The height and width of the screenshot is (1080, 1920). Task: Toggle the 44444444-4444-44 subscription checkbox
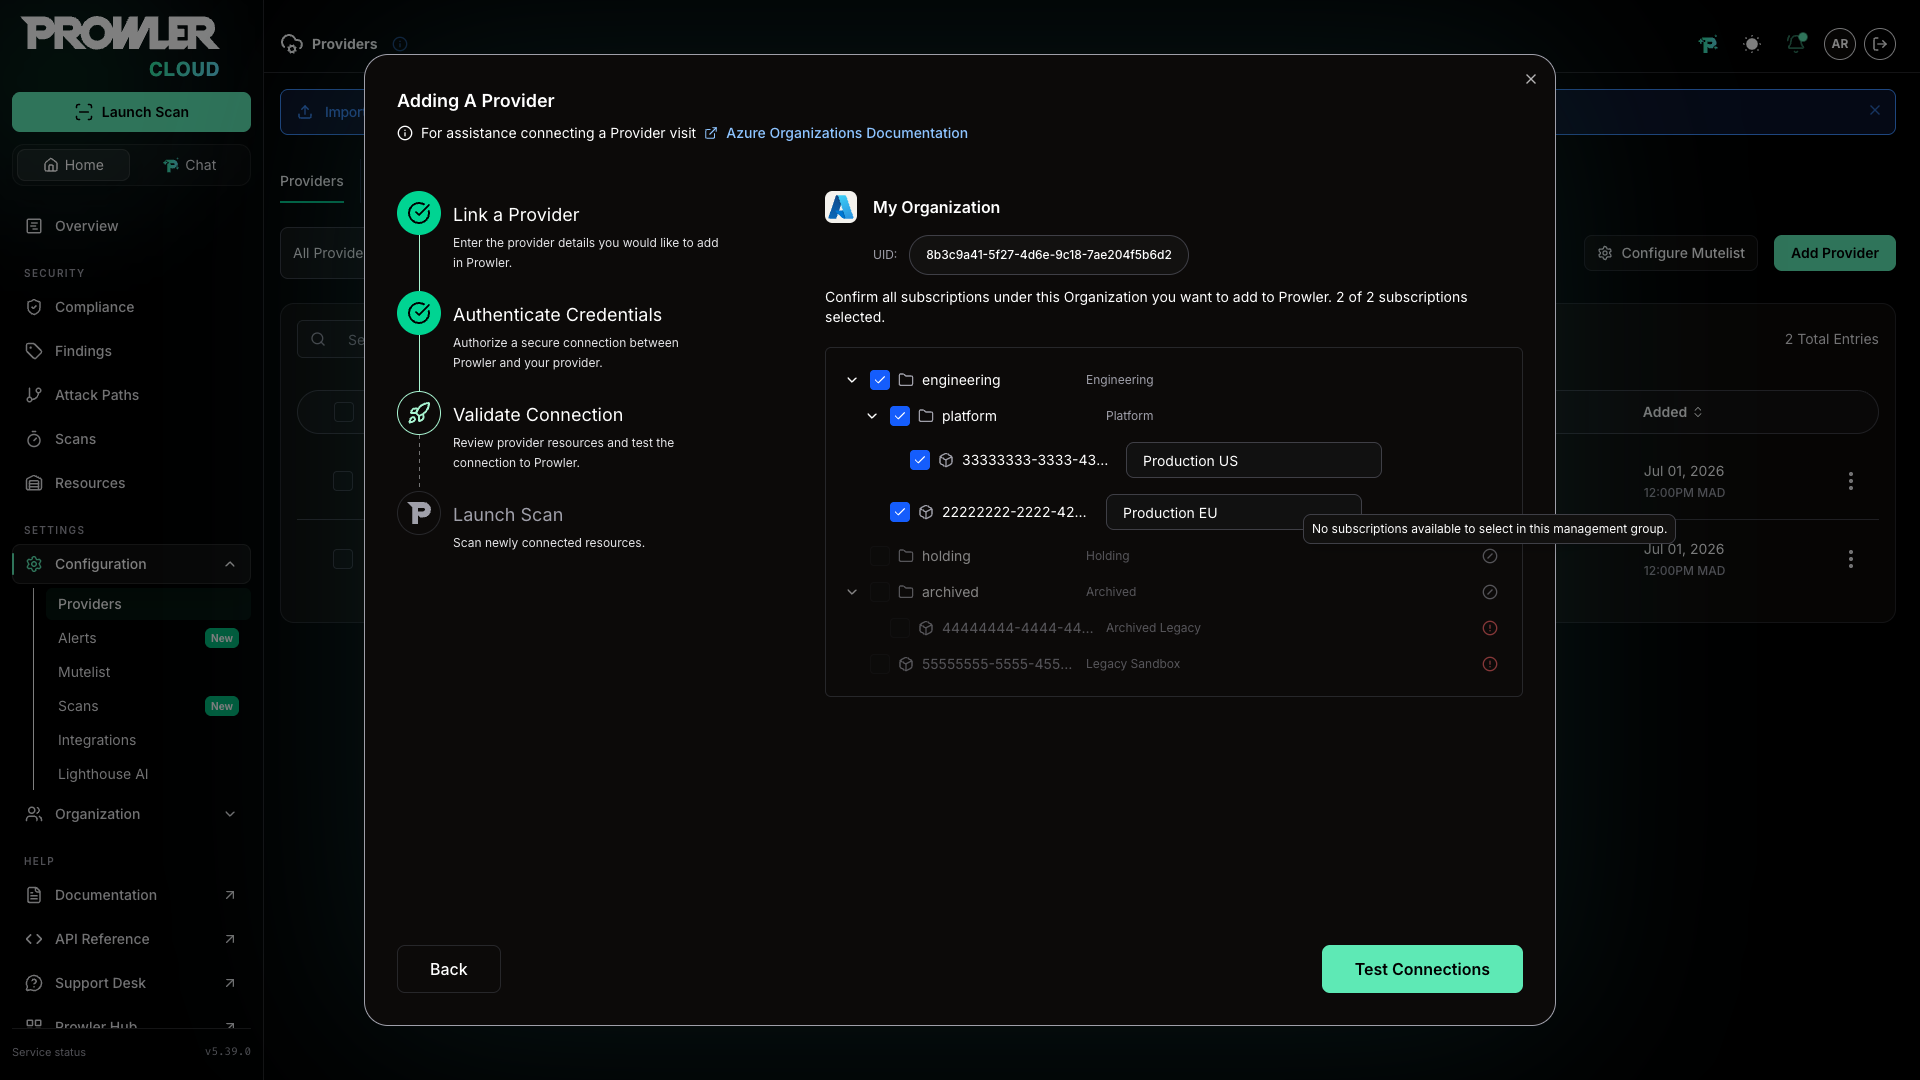(x=900, y=628)
